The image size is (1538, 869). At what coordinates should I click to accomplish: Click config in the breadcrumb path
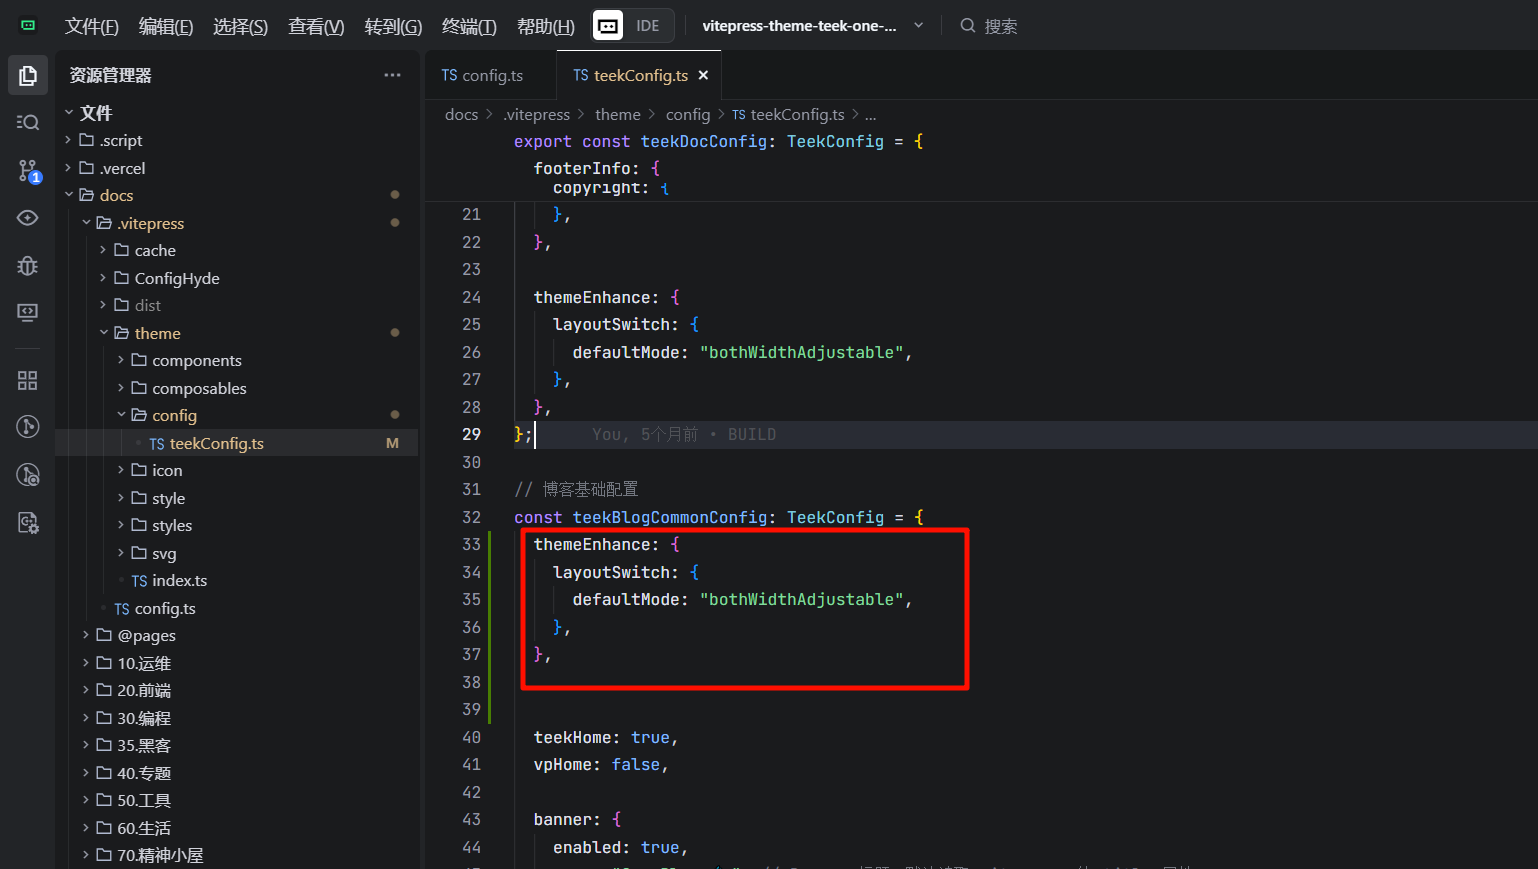click(x=688, y=115)
